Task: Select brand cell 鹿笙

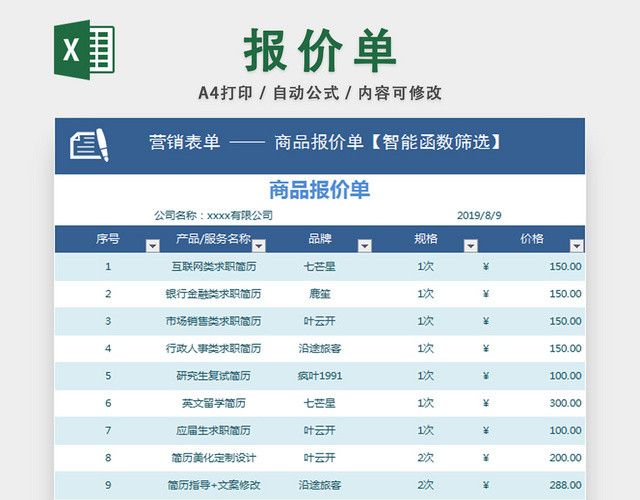Action: 320,294
